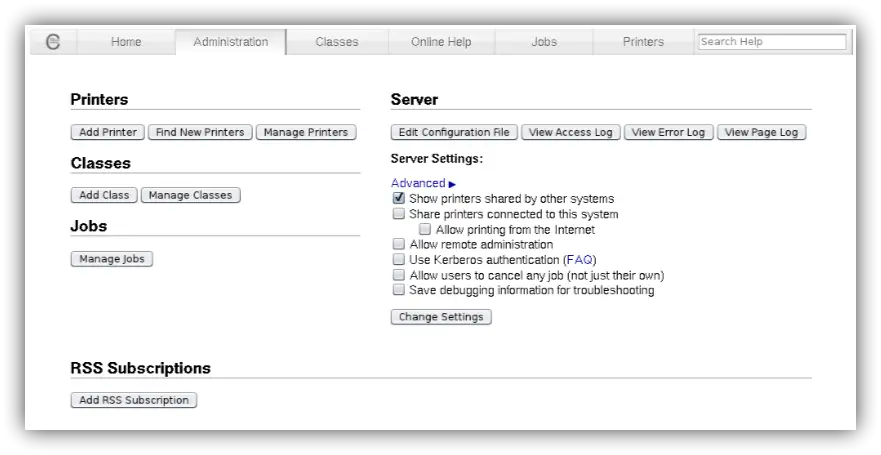This screenshot has width=881, height=455.
Task: Open the Home tab
Action: pos(126,42)
